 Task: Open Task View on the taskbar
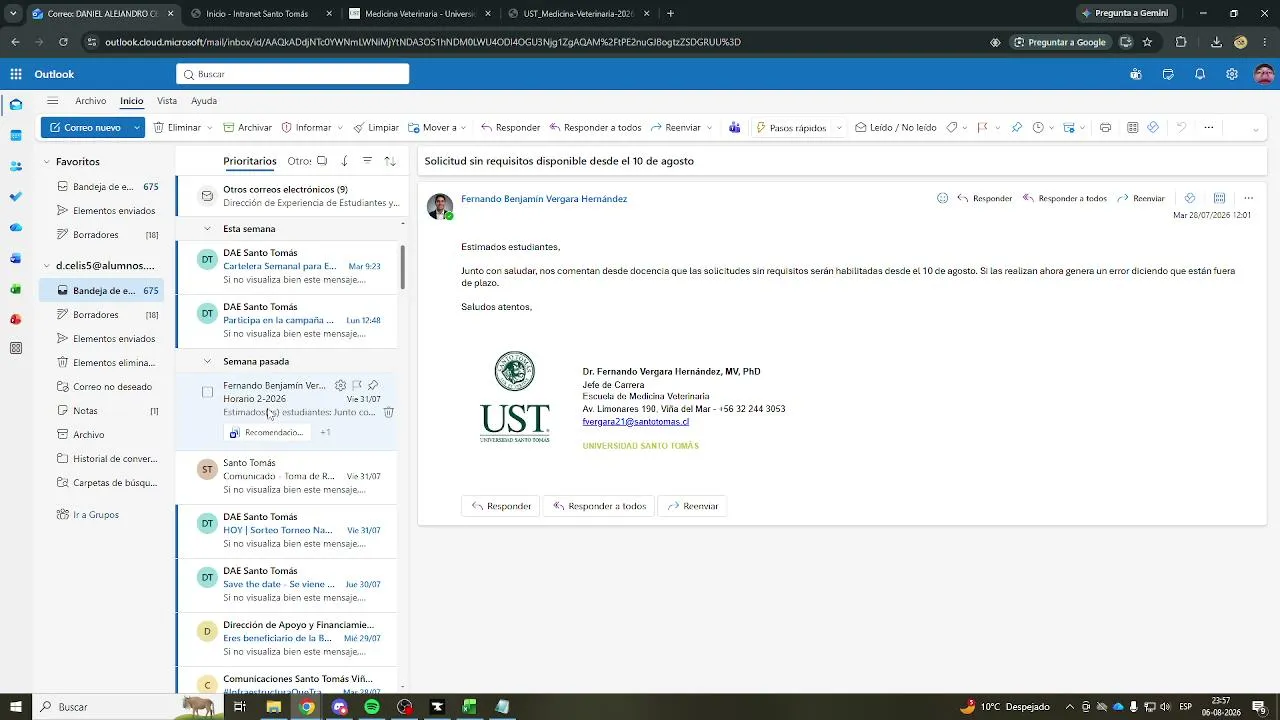tap(240, 707)
